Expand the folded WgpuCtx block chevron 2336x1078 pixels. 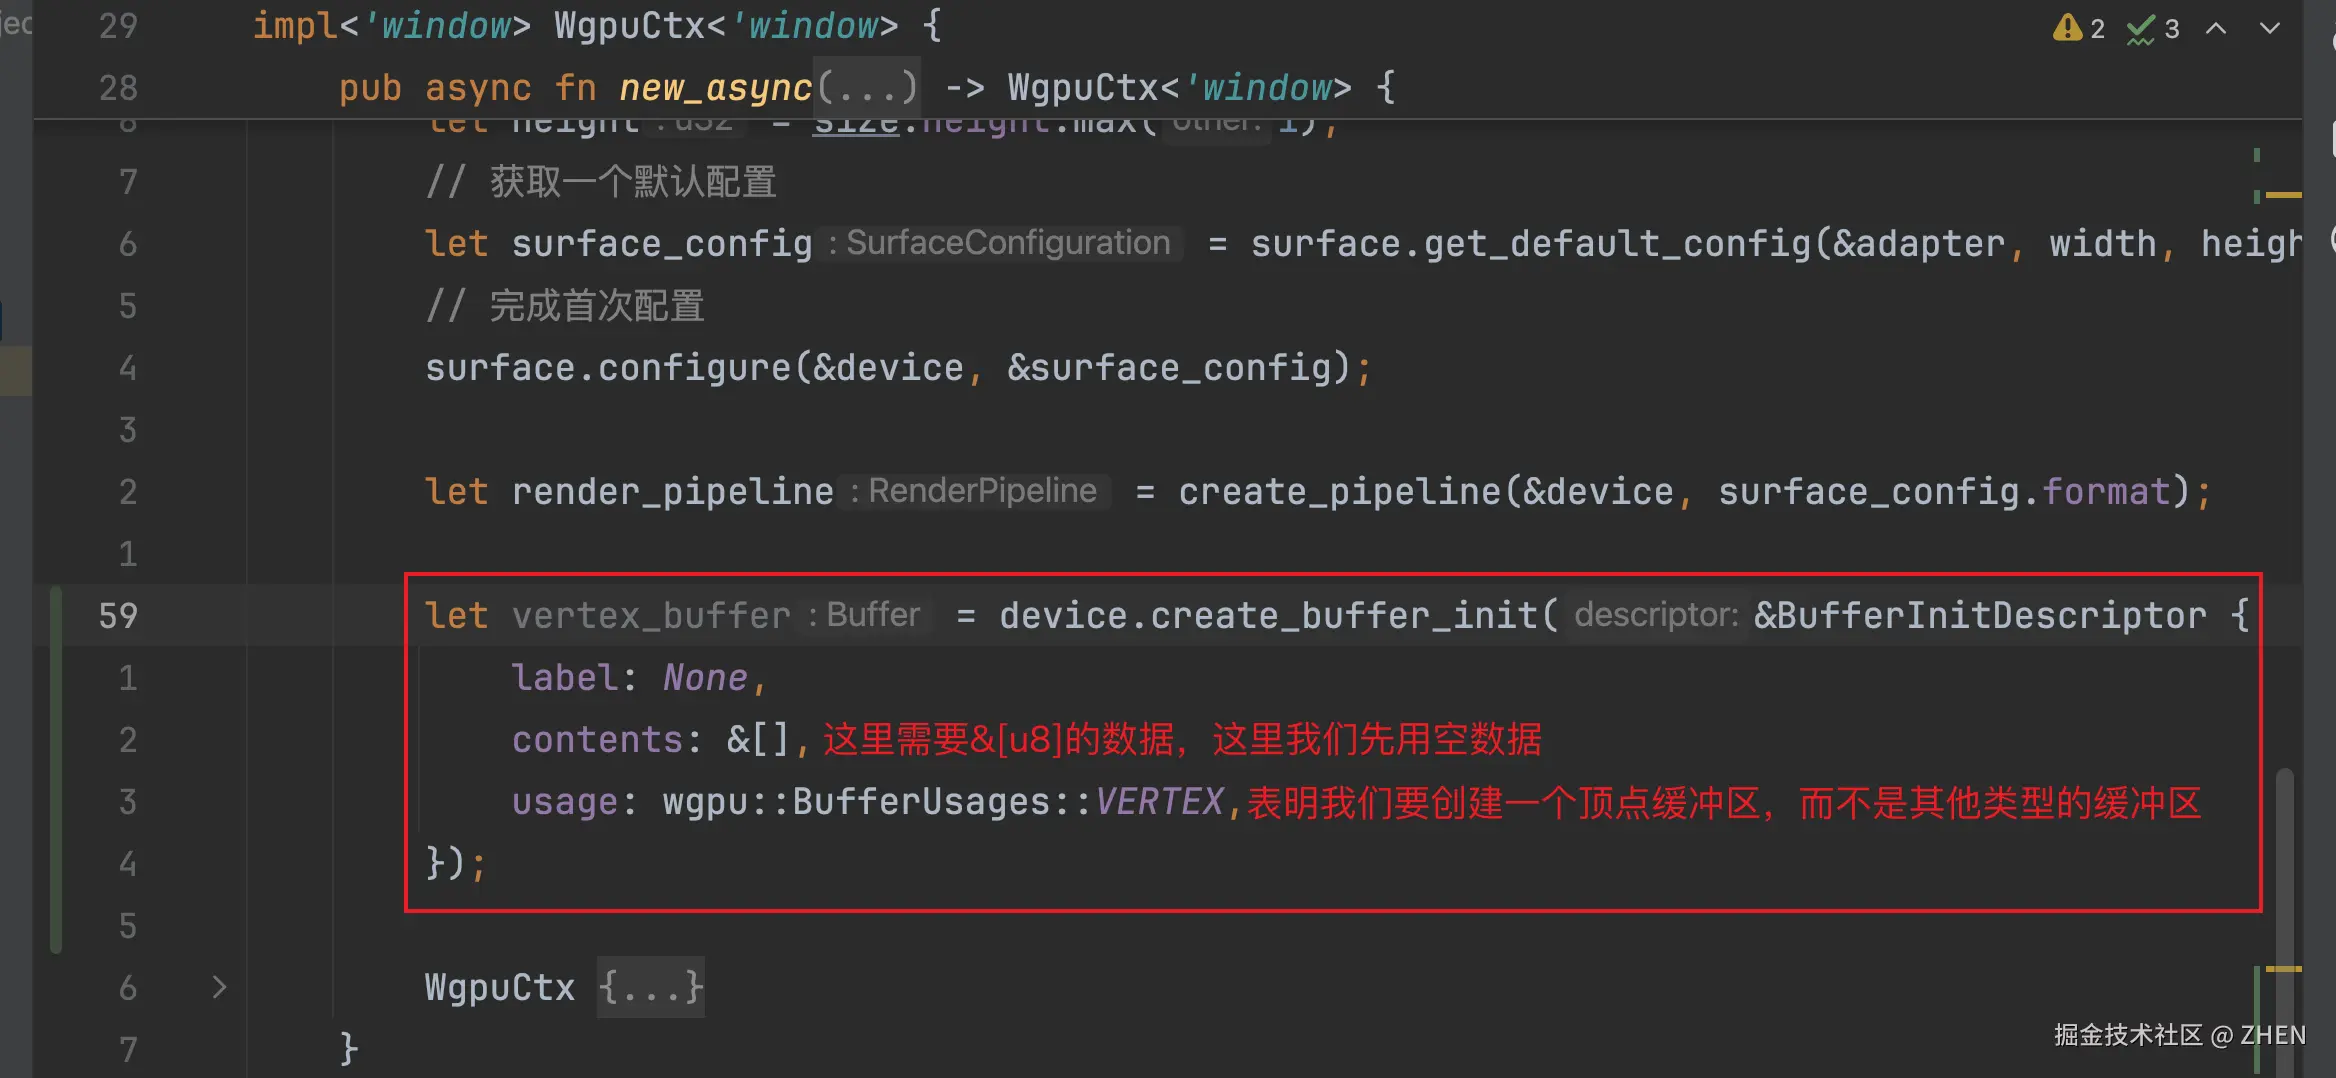tap(219, 988)
